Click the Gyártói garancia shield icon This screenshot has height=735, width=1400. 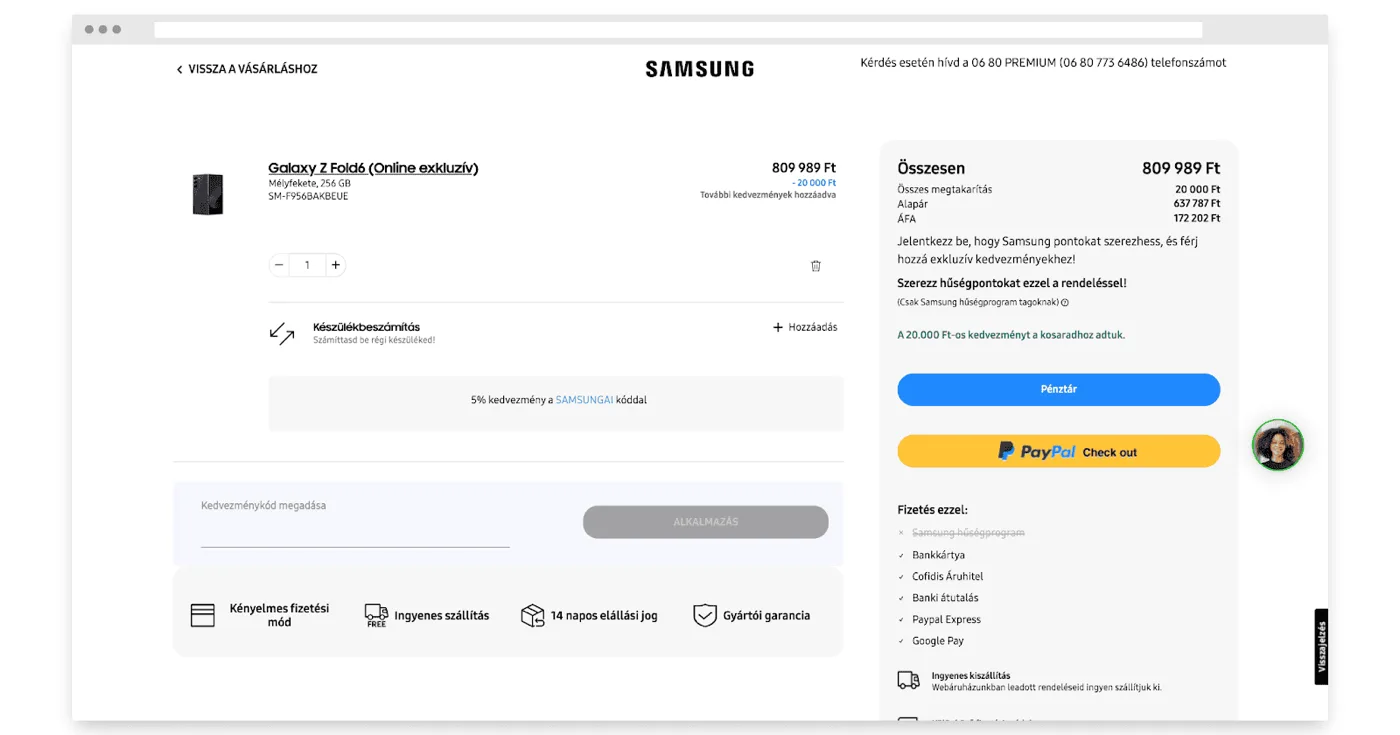tap(705, 615)
